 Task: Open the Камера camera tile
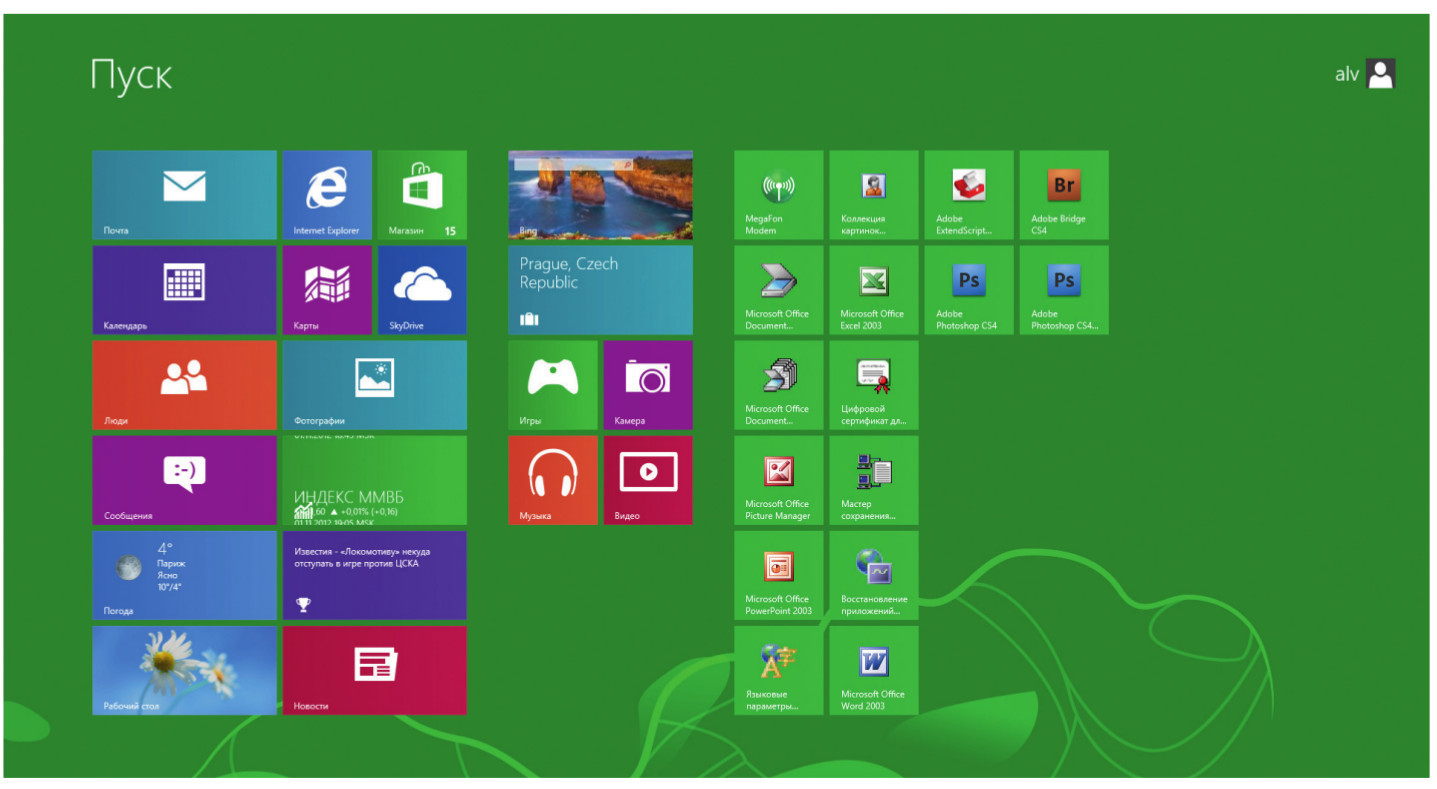647,385
